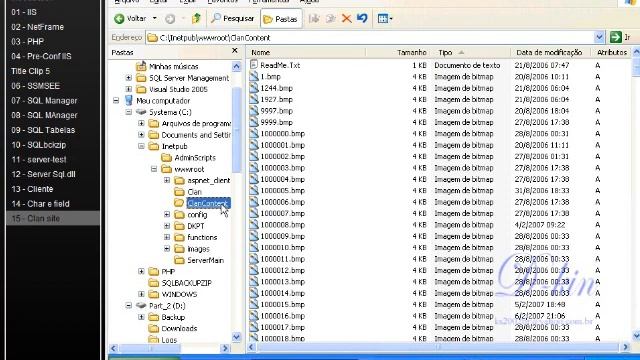The image size is (640, 360).
Task: Click the Voltar back button
Action: pos(130,19)
